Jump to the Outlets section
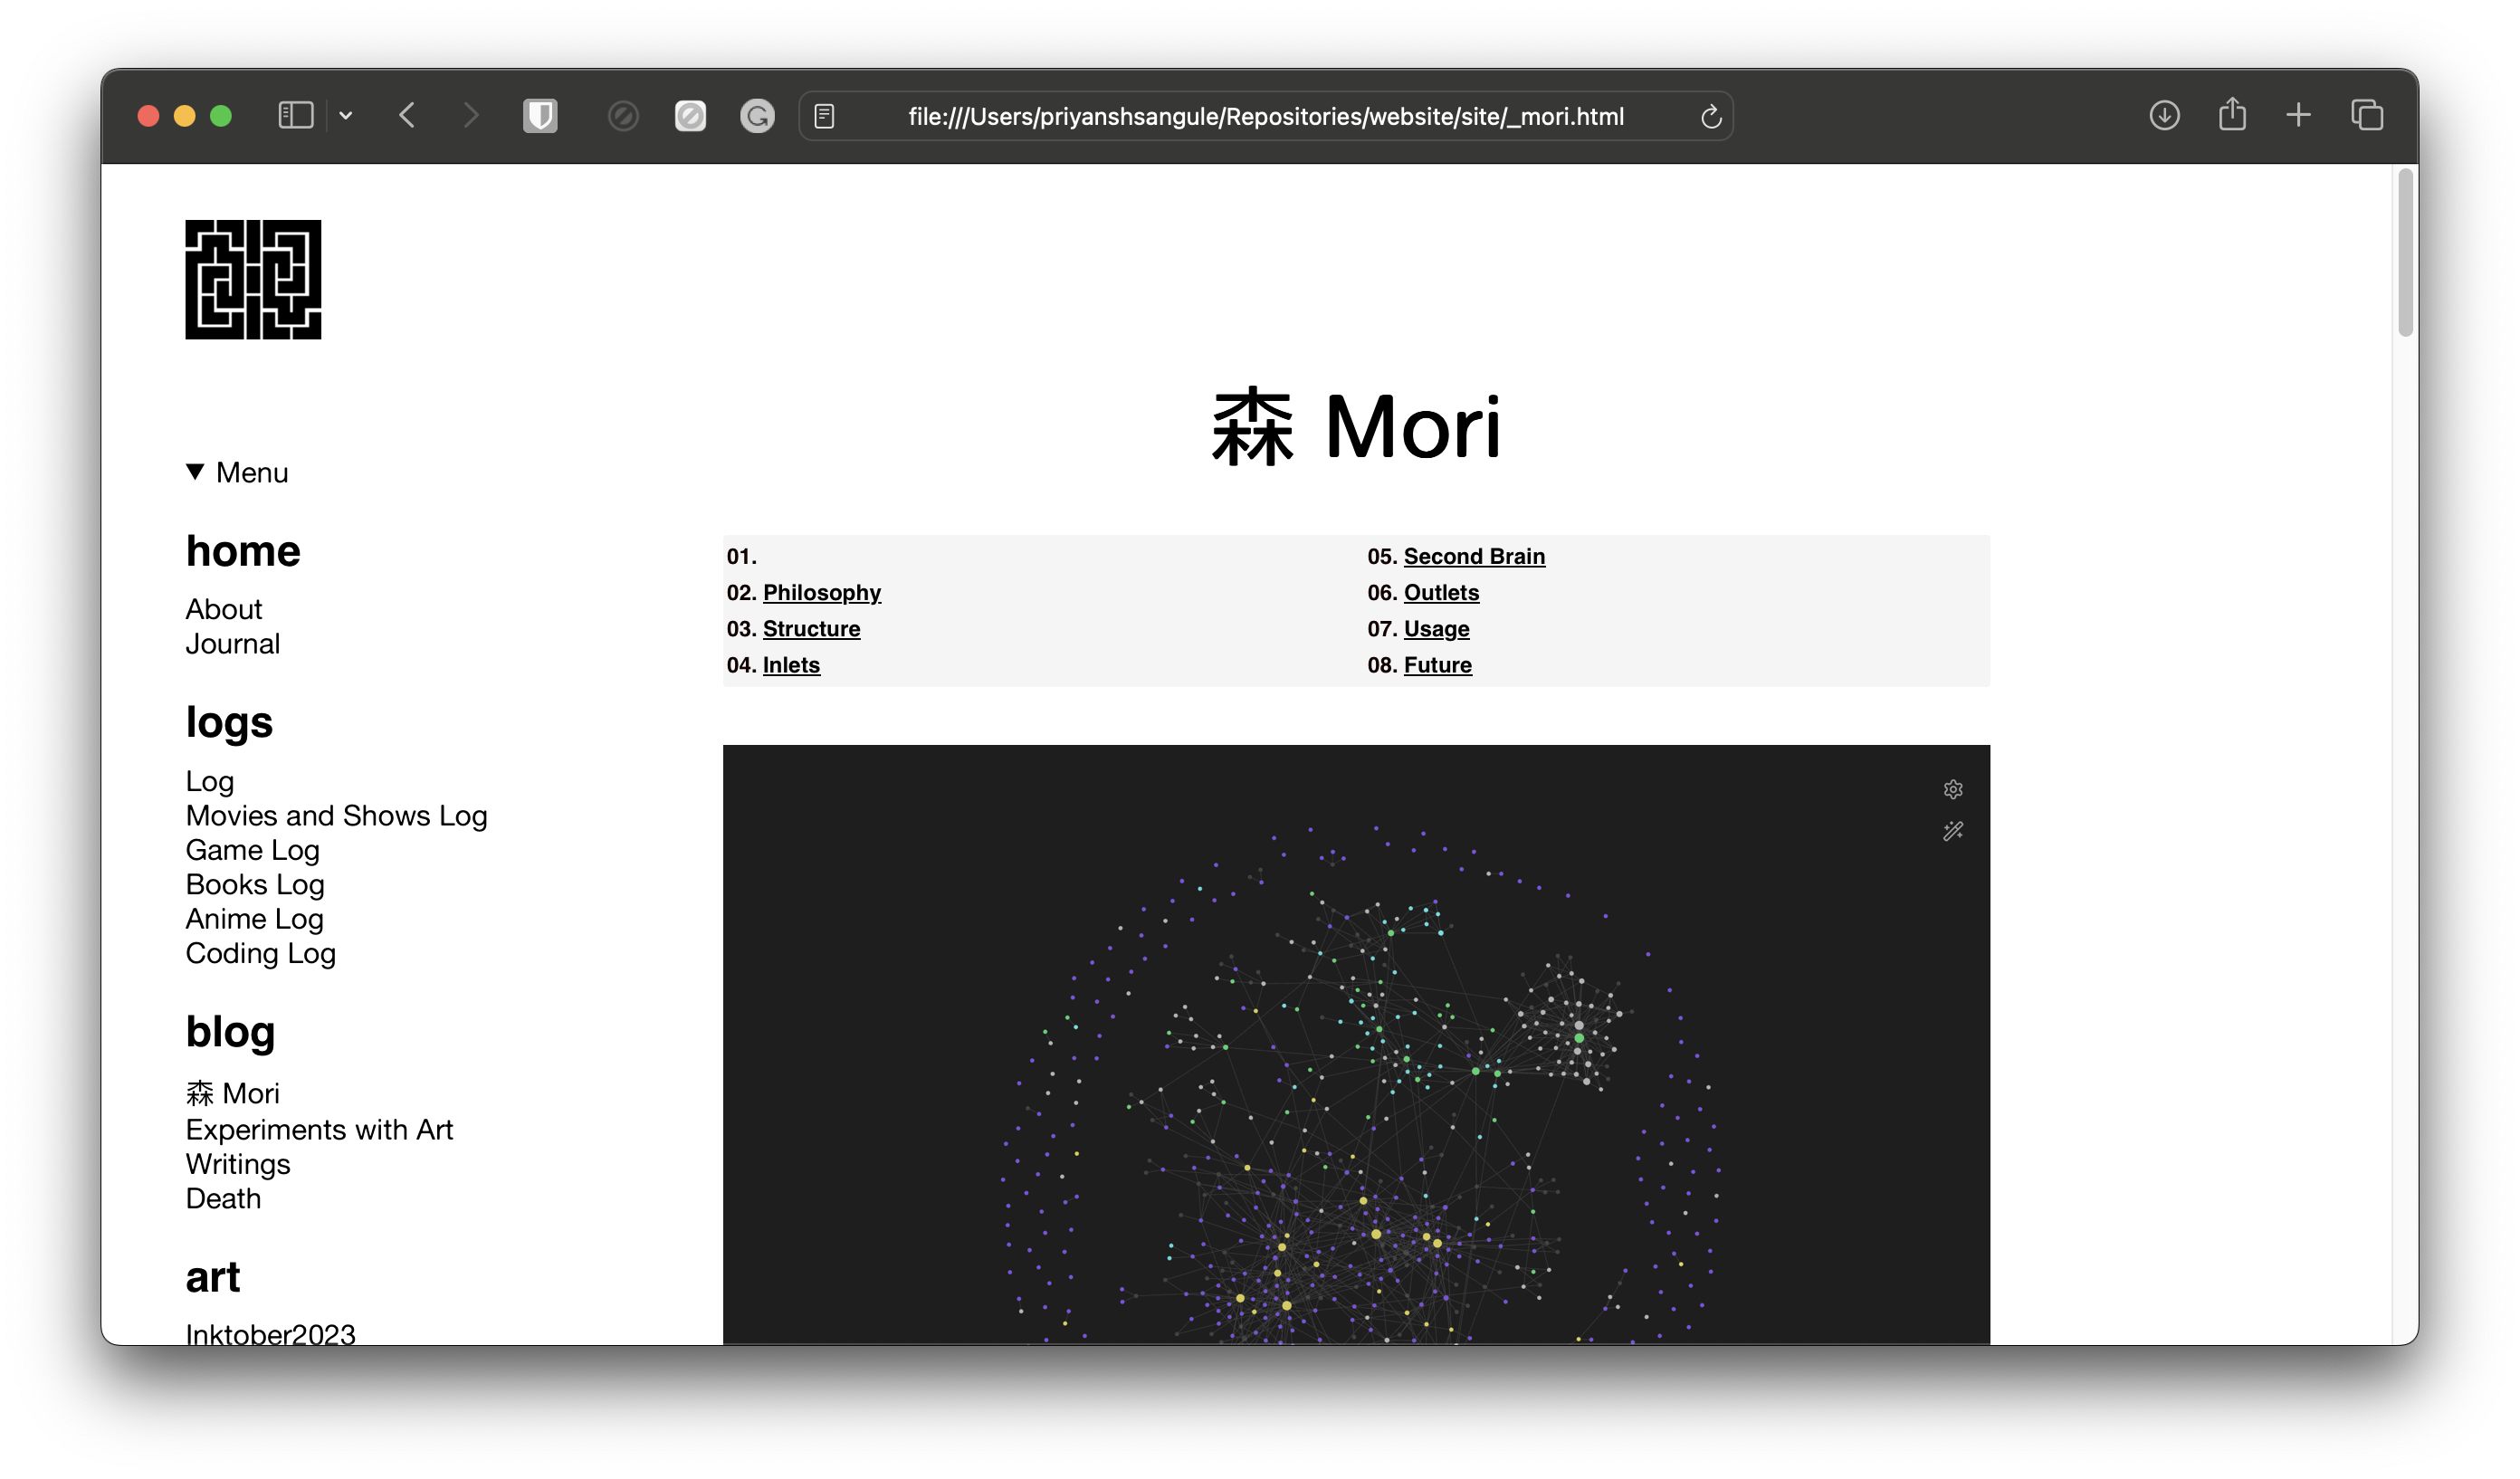 [1441, 592]
